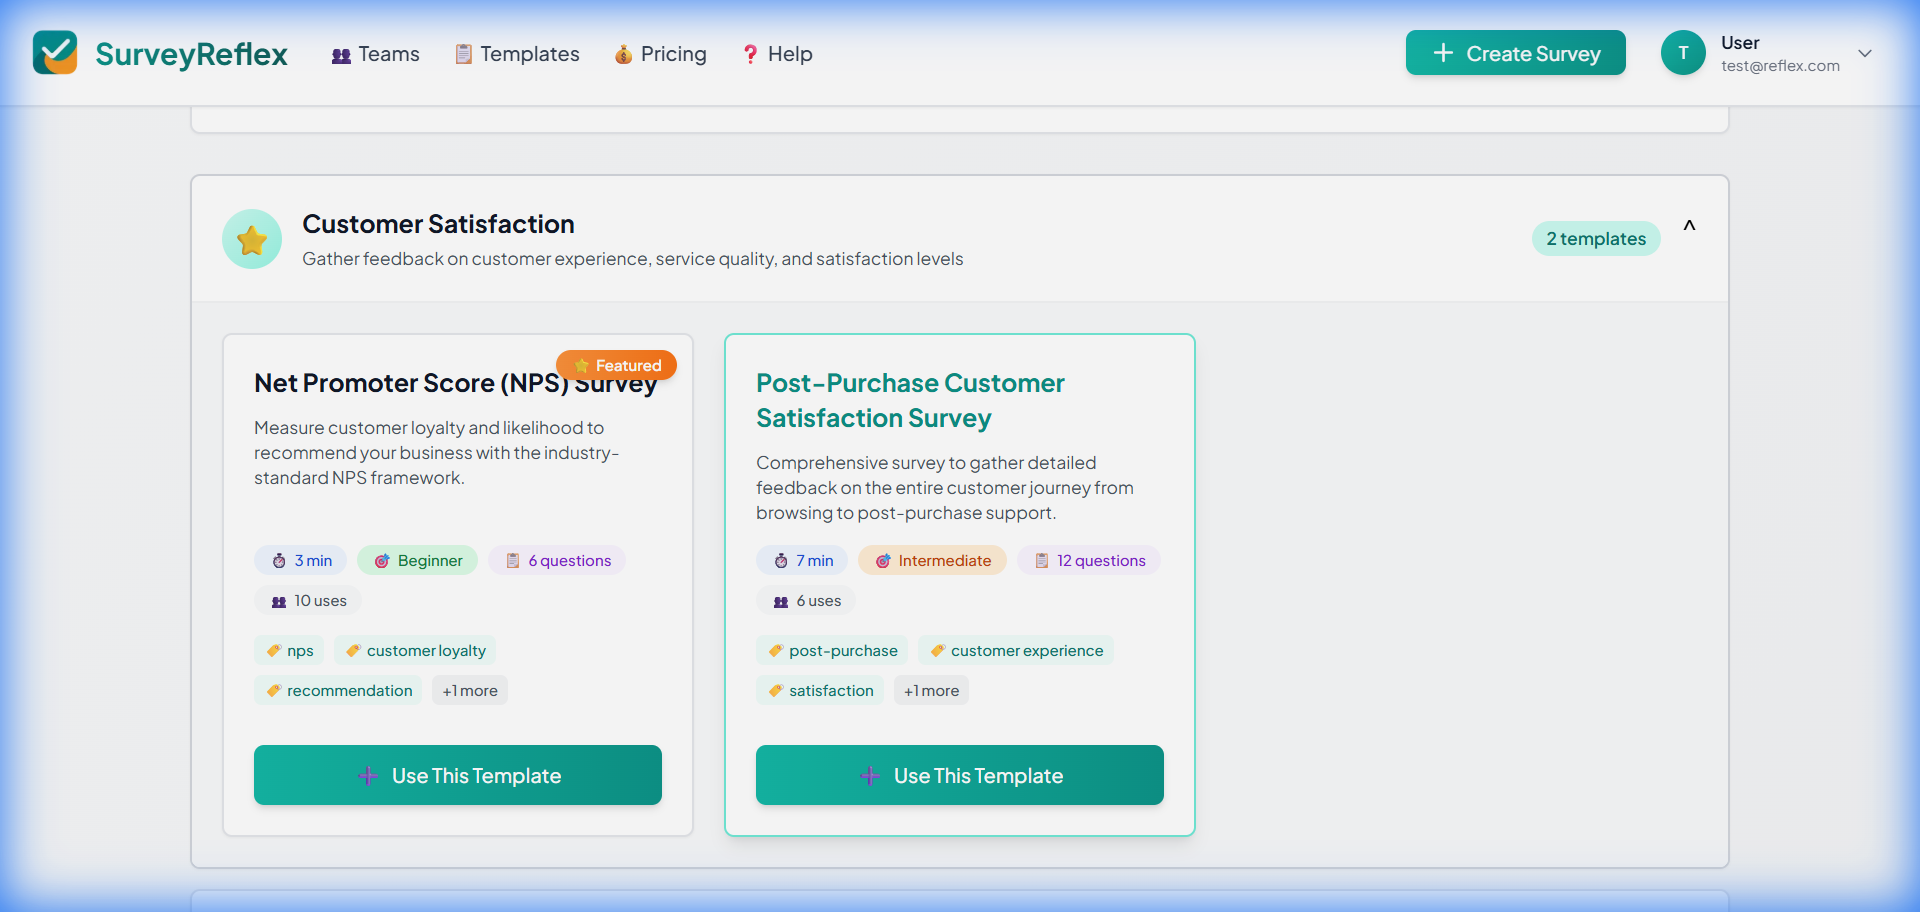The height and width of the screenshot is (912, 1920).
Task: Click the stopwatch icon on 3 min badge
Action: [x=279, y=561]
